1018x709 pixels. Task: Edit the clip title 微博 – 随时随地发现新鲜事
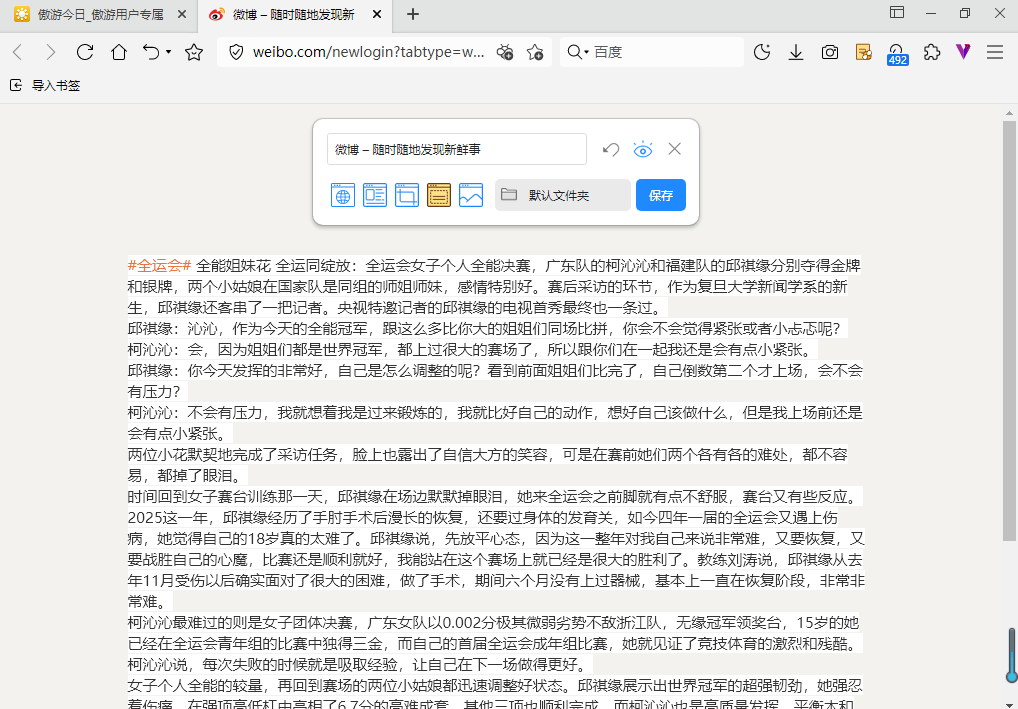(457, 149)
